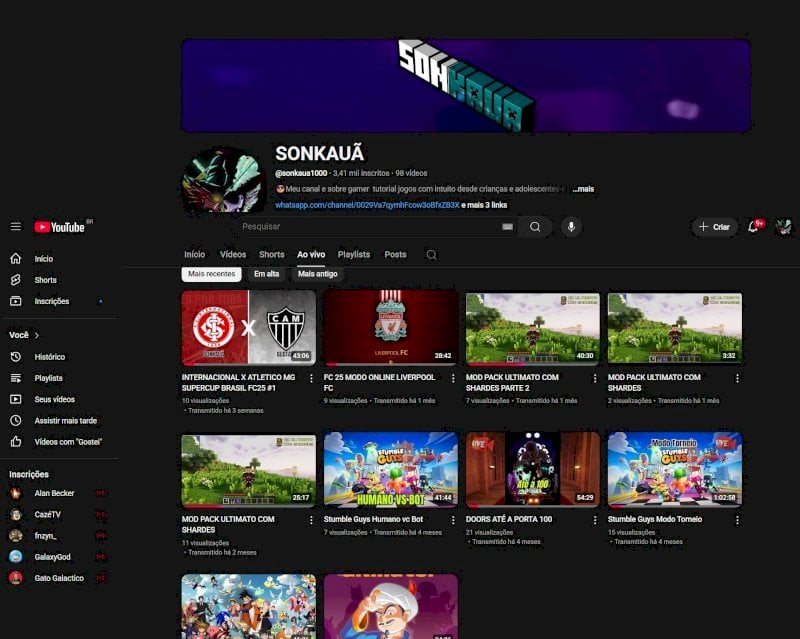Switch to the Playlists tab
Viewport: 800px width, 639px height.
[354, 254]
